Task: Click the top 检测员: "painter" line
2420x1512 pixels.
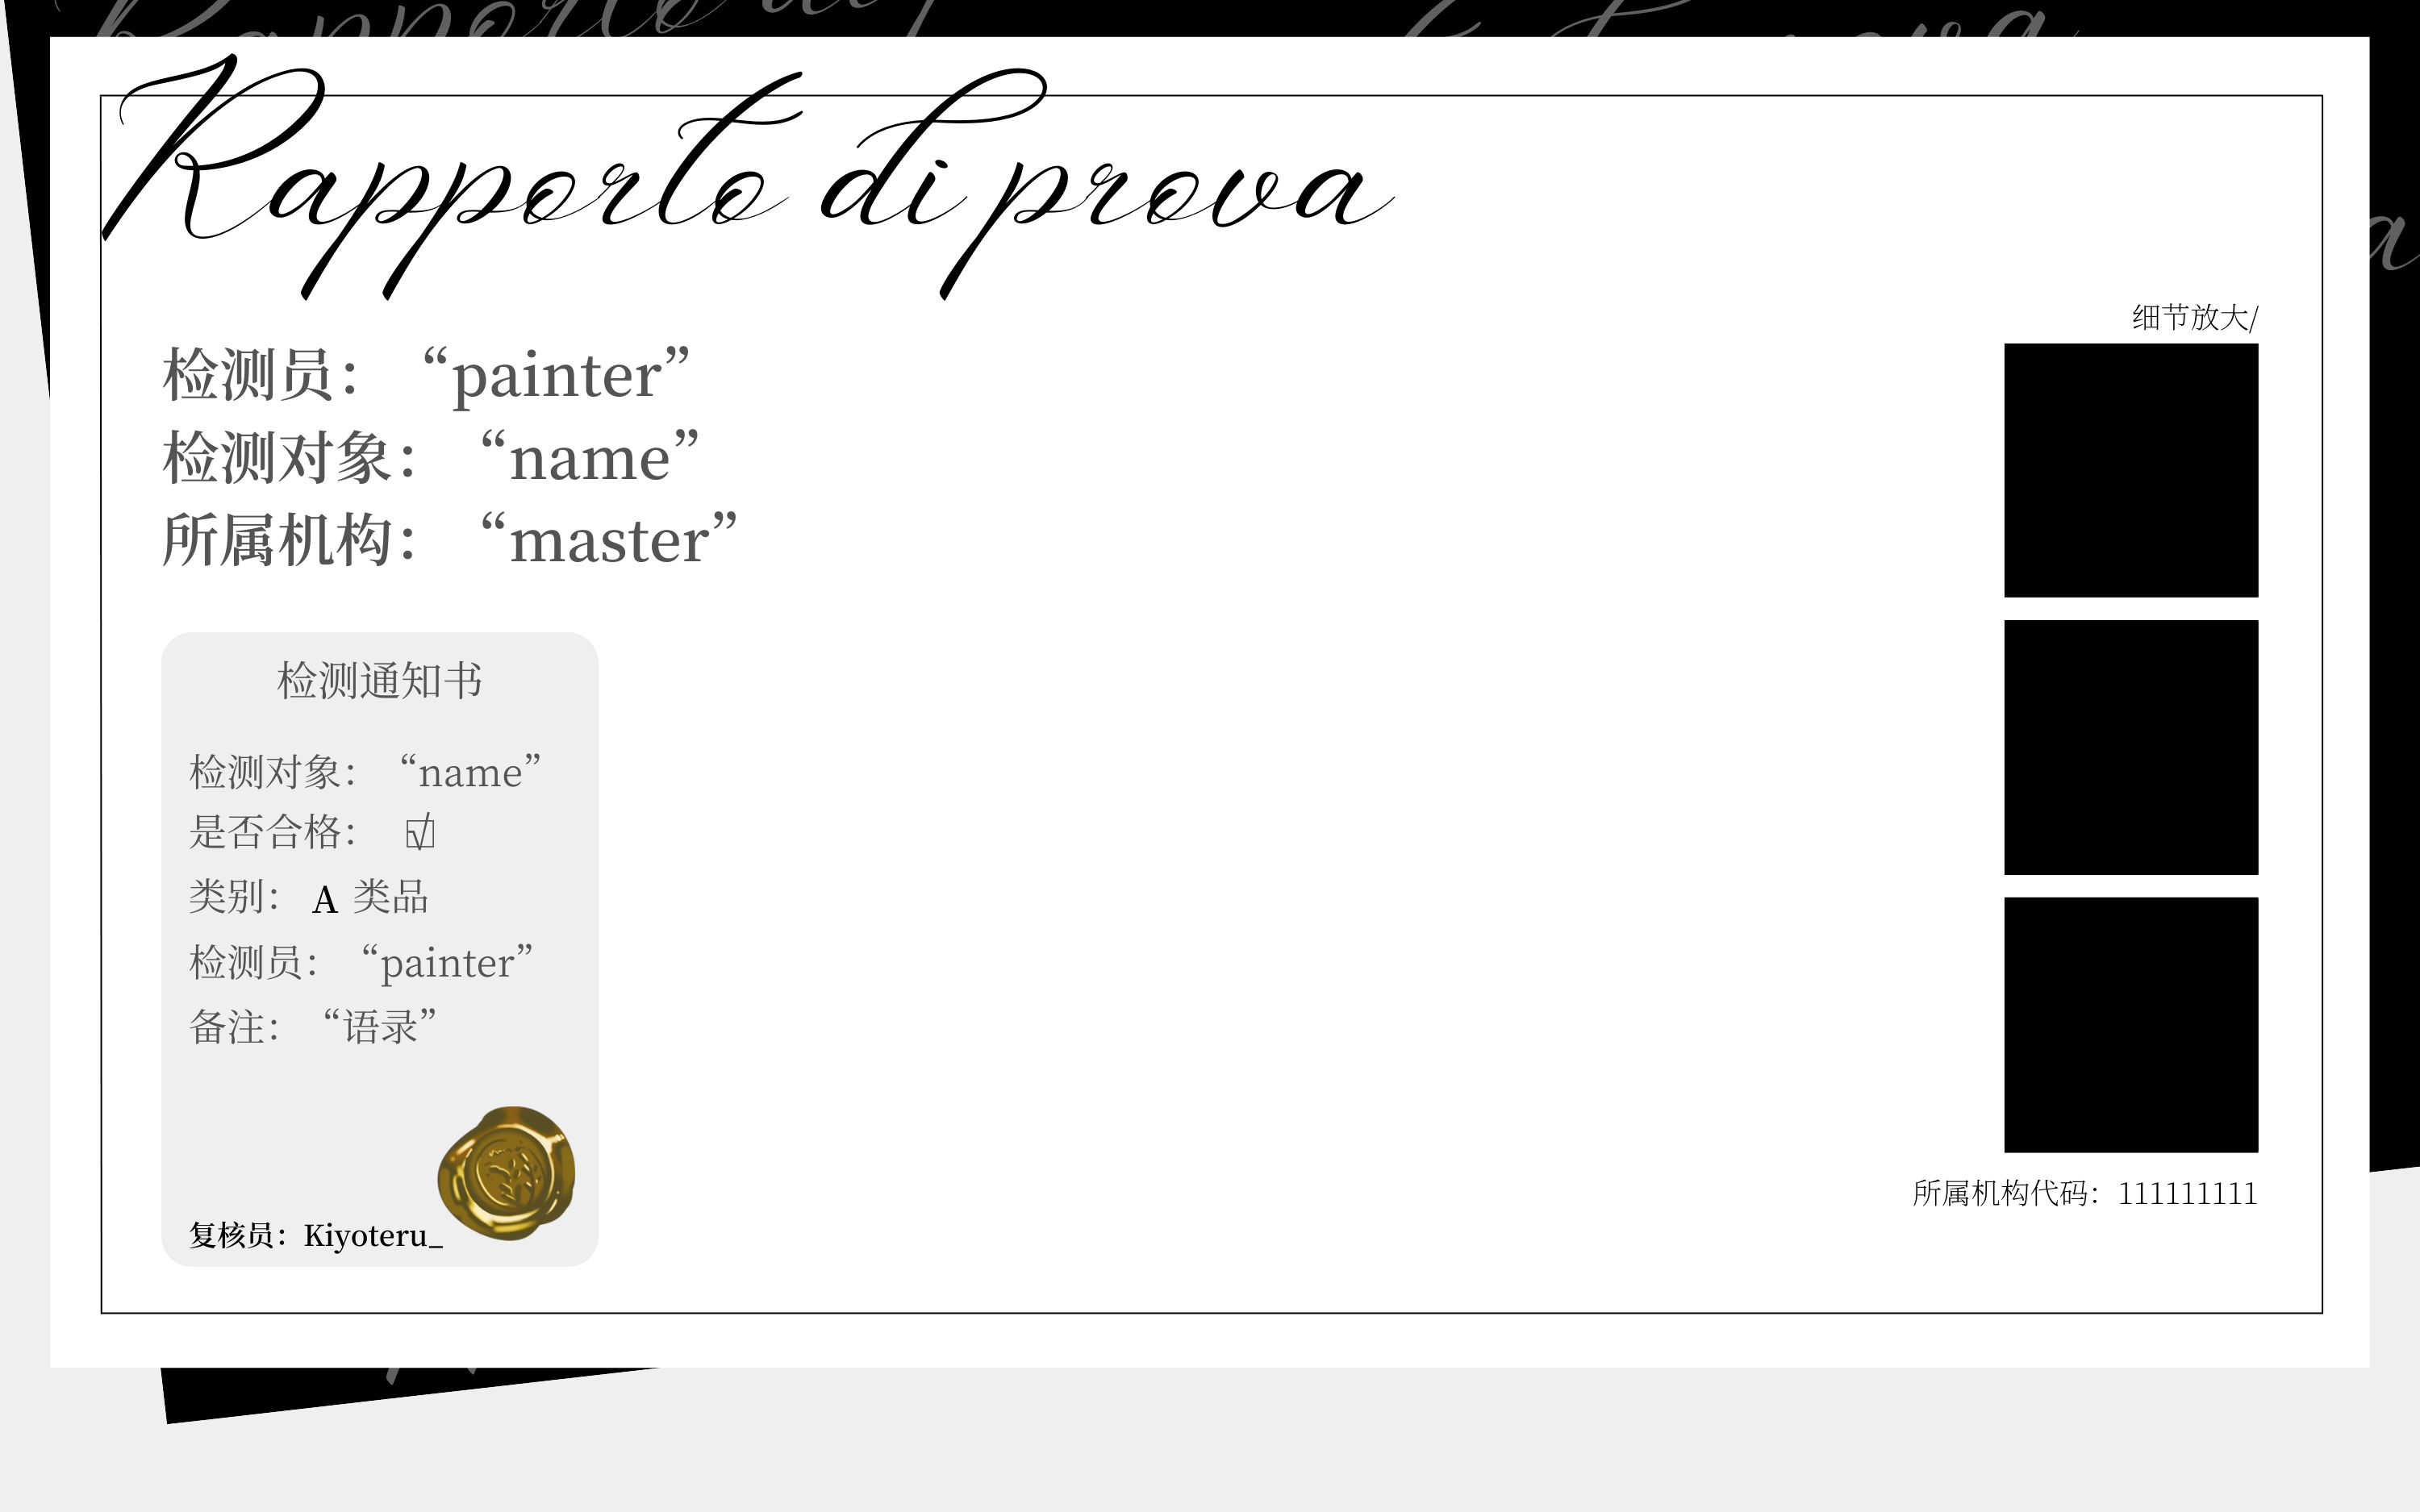Action: [426, 375]
